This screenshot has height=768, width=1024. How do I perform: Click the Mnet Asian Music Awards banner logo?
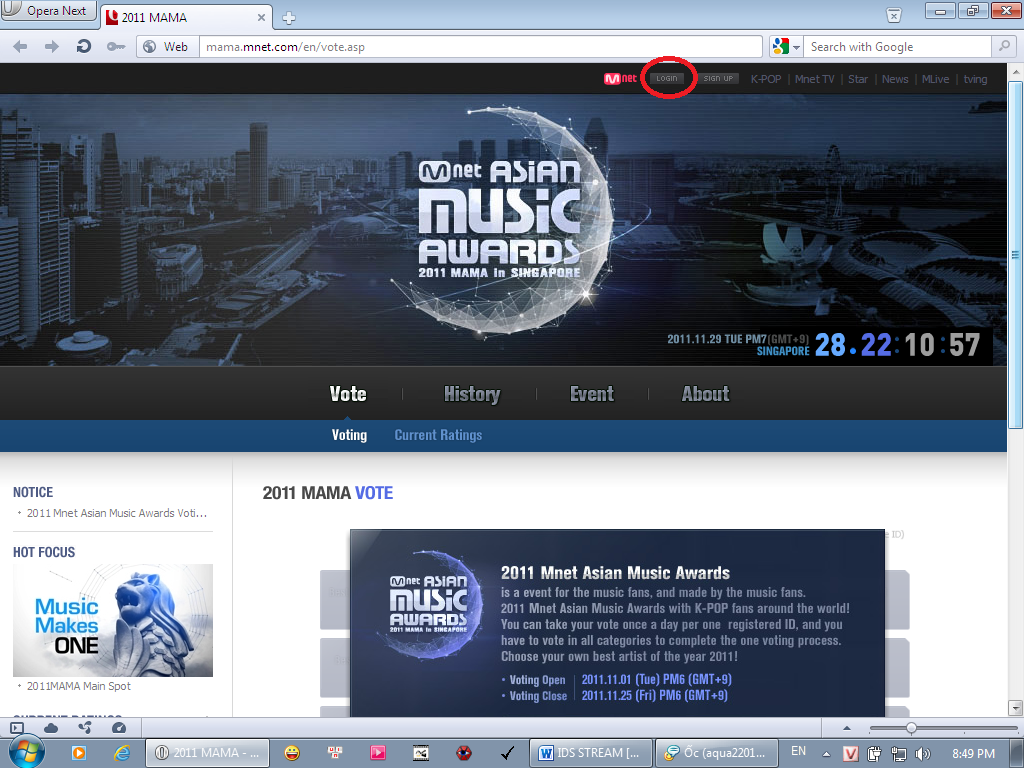(x=500, y=220)
